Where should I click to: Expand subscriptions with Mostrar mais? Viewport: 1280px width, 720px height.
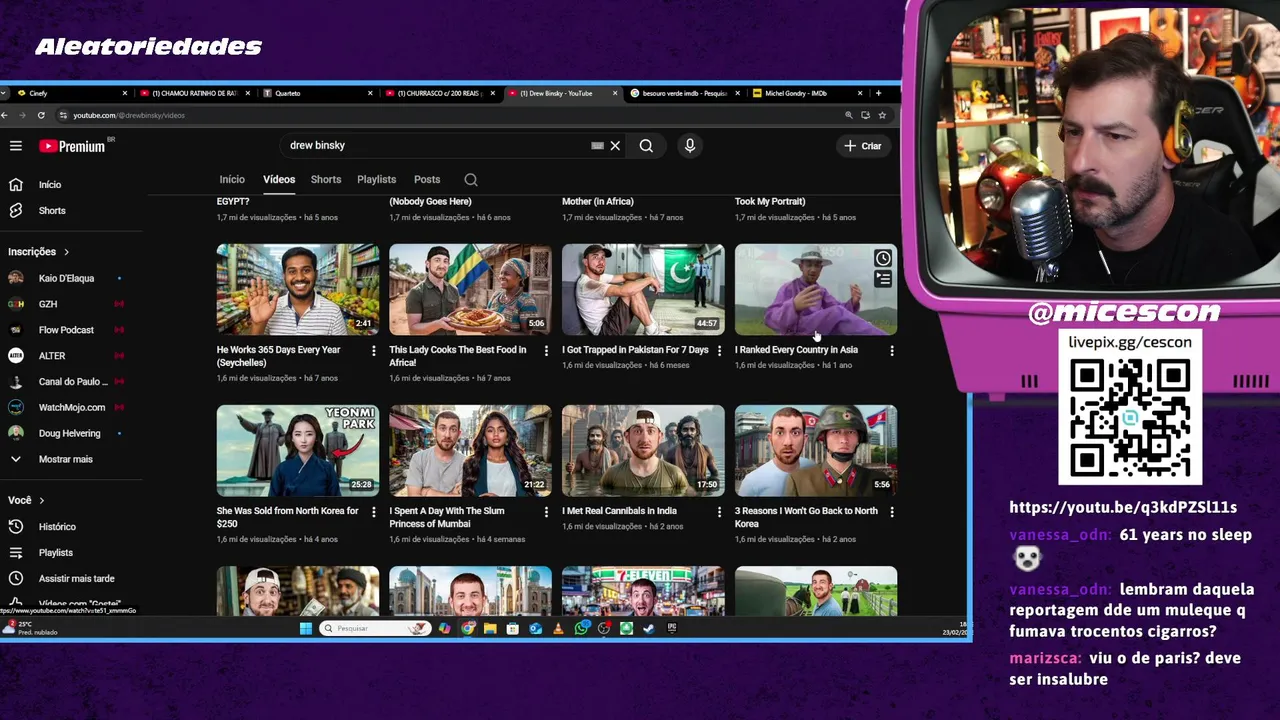click(66, 459)
